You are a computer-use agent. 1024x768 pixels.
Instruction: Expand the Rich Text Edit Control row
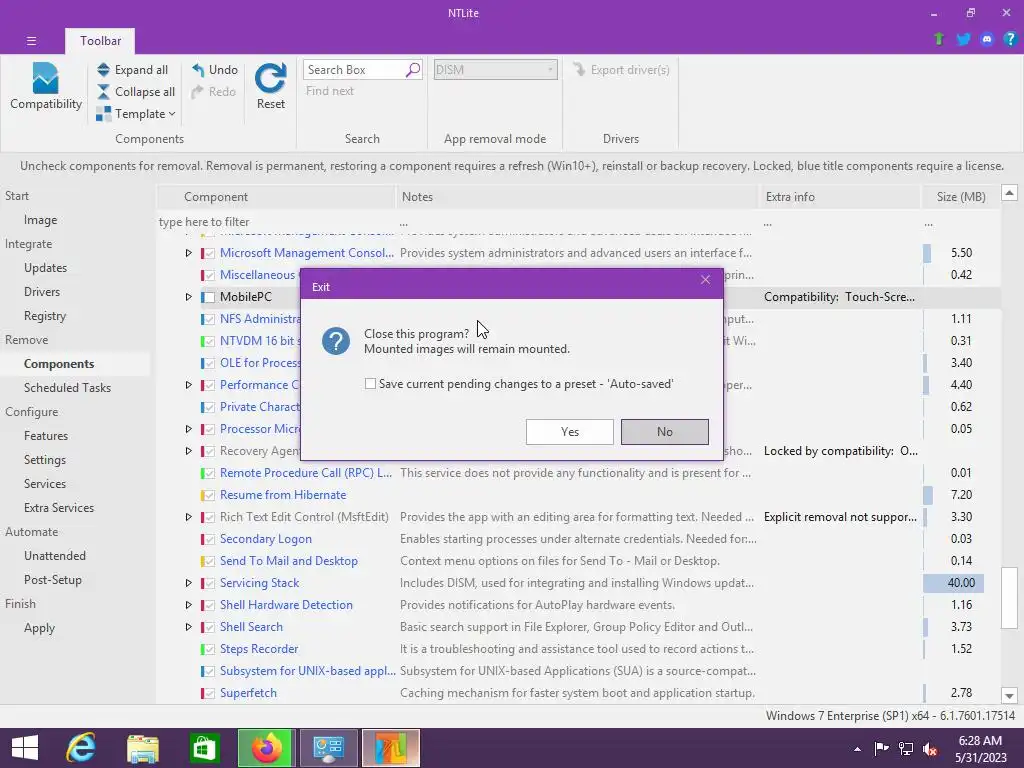188,517
